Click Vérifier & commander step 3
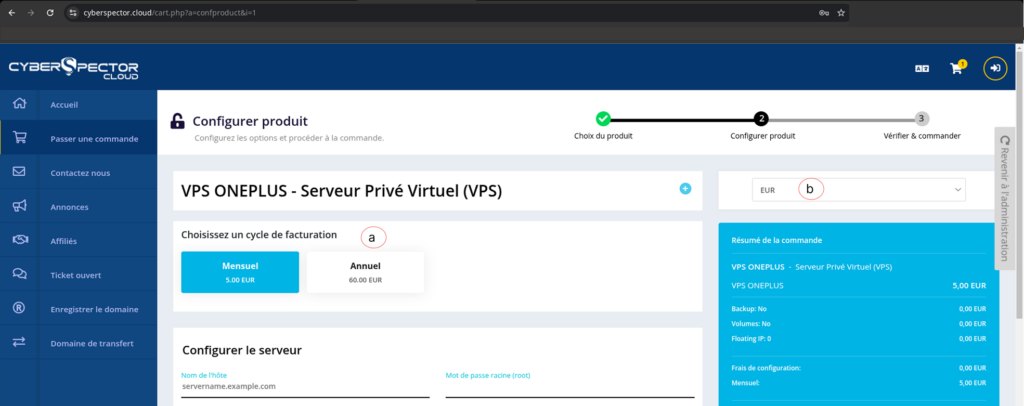This screenshot has width=1024, height=406. (x=921, y=119)
